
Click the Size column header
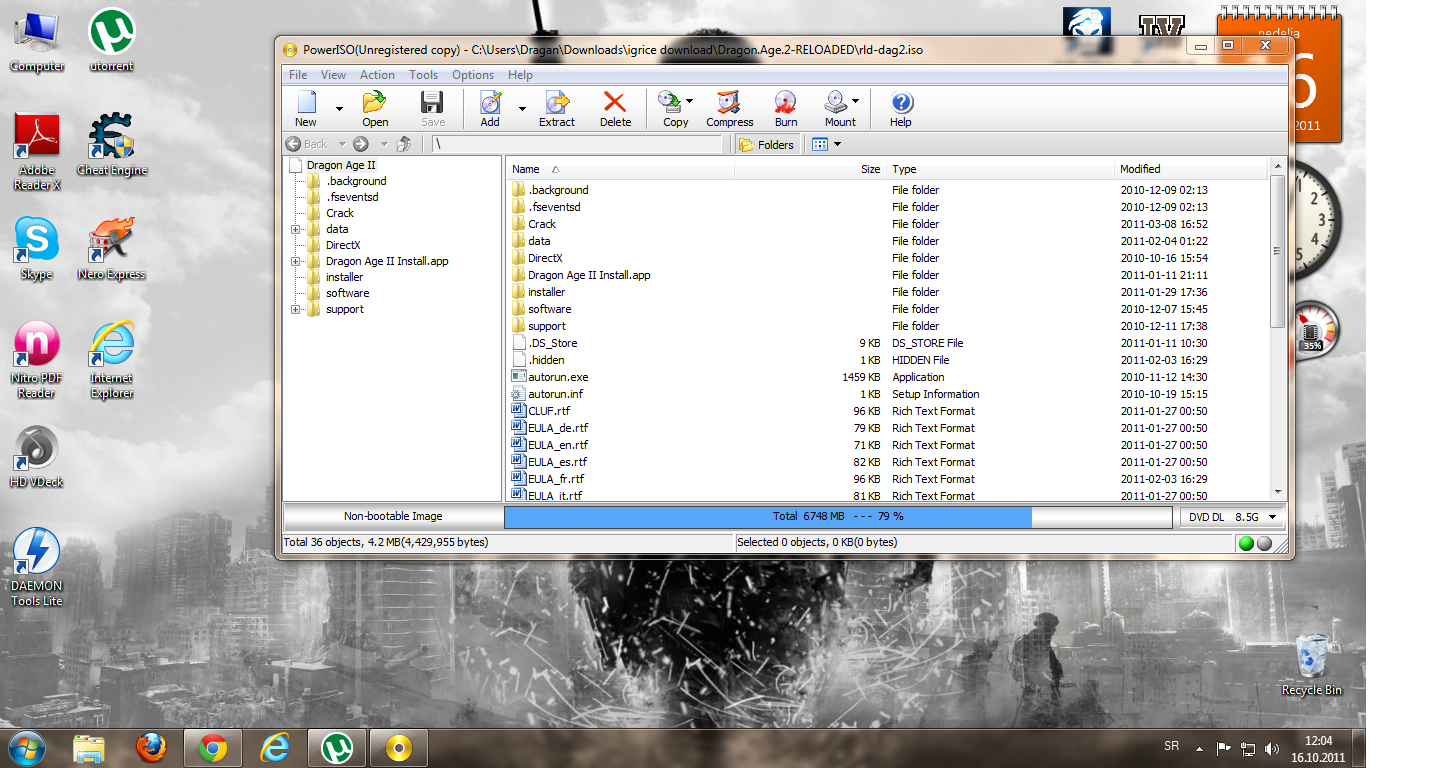[810, 169]
